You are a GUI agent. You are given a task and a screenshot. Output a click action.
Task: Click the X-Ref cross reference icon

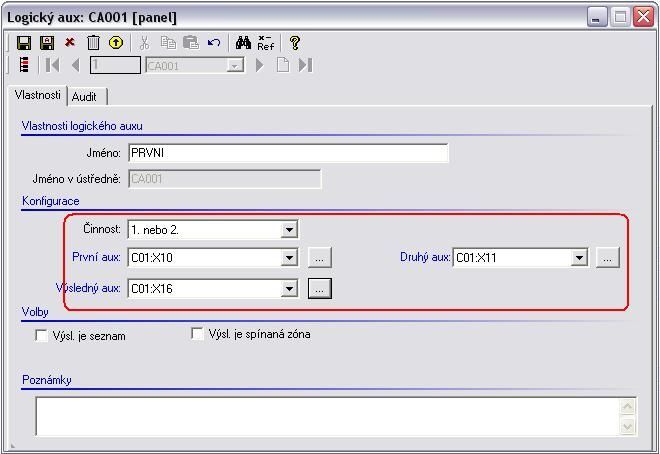pos(266,43)
